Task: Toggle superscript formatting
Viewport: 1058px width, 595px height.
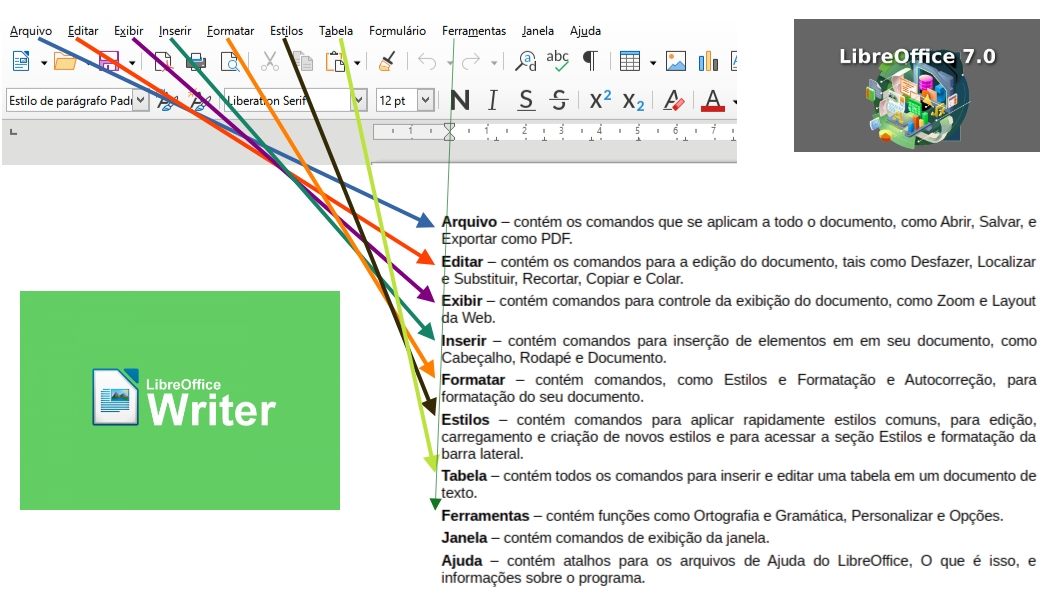Action: coord(600,100)
